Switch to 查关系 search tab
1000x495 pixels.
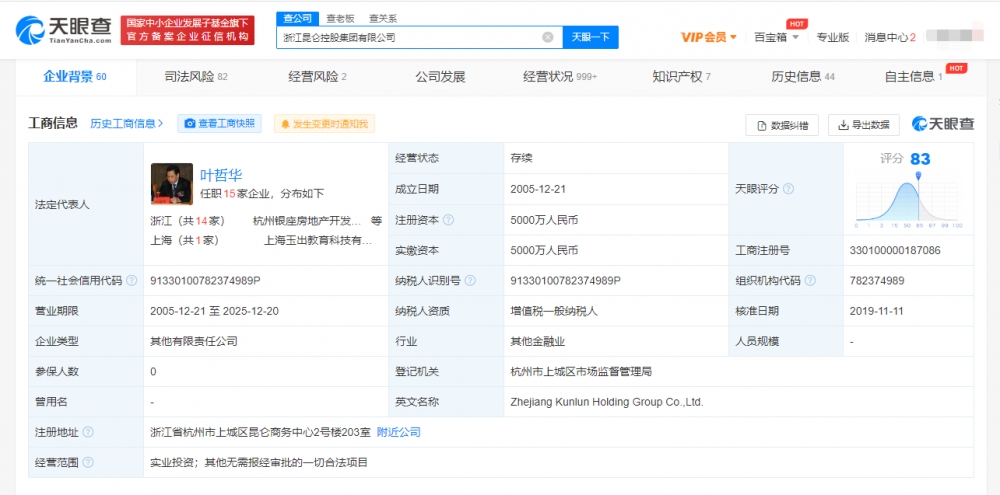383,18
